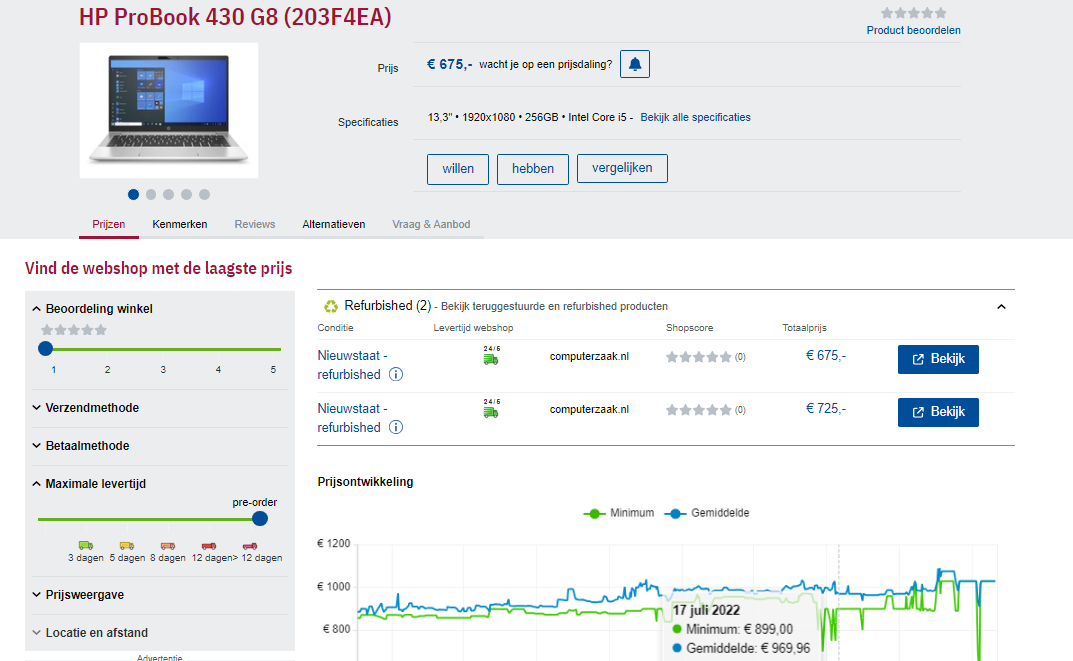Click the HP ProBook laptop product image
The width and height of the screenshot is (1073, 661).
point(169,111)
